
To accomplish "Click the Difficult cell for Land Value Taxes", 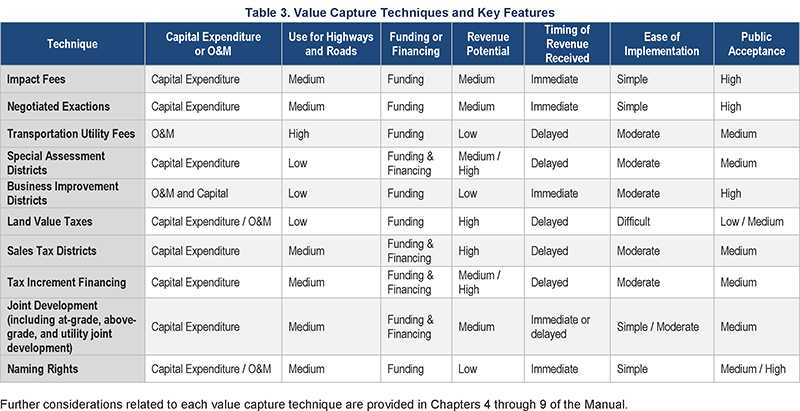I will [x=662, y=222].
